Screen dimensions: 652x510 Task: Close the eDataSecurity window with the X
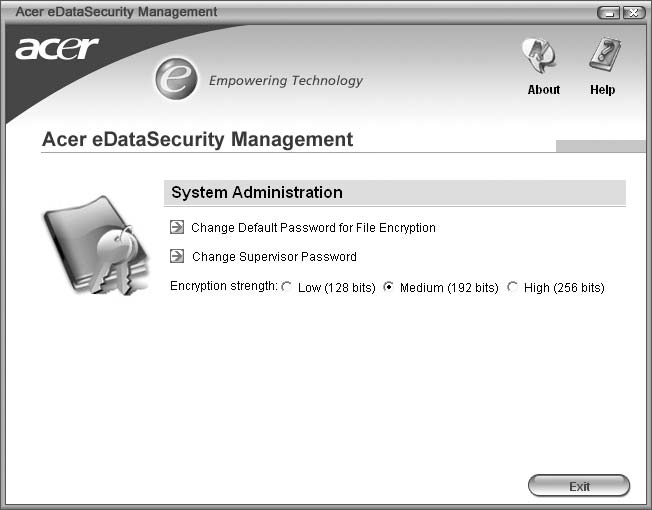tap(633, 13)
